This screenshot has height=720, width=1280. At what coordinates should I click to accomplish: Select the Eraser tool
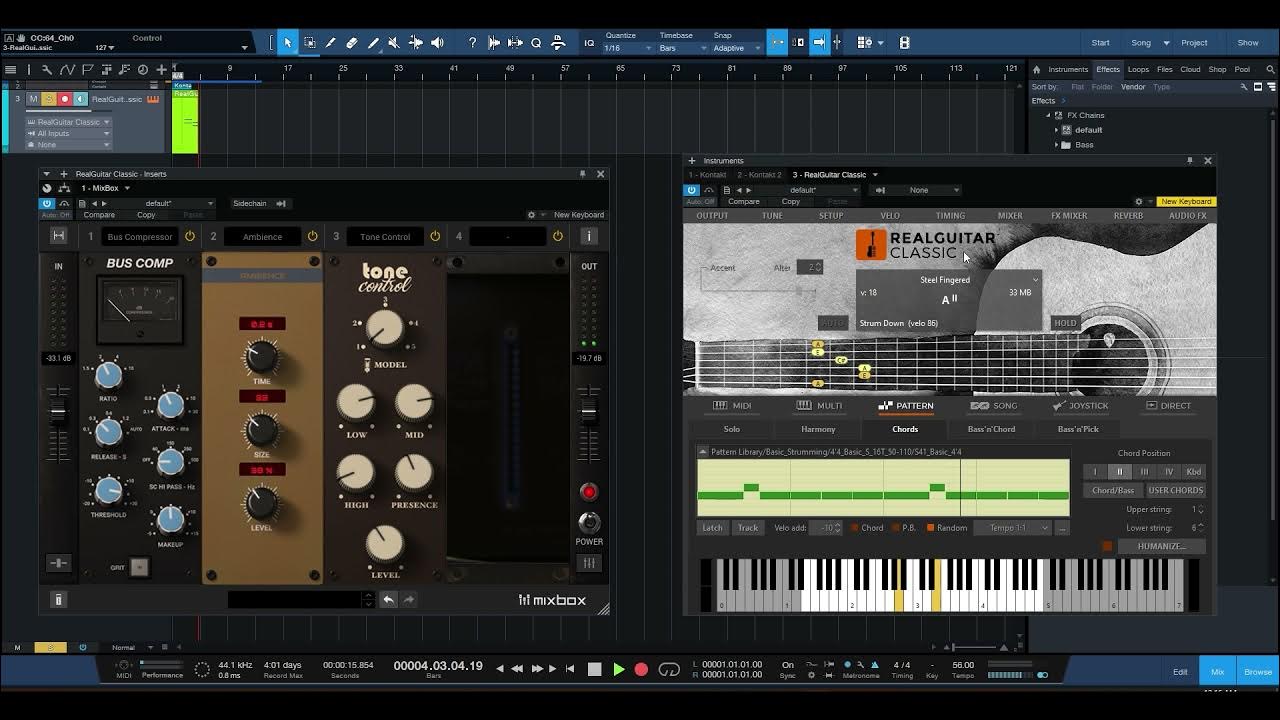click(x=352, y=43)
